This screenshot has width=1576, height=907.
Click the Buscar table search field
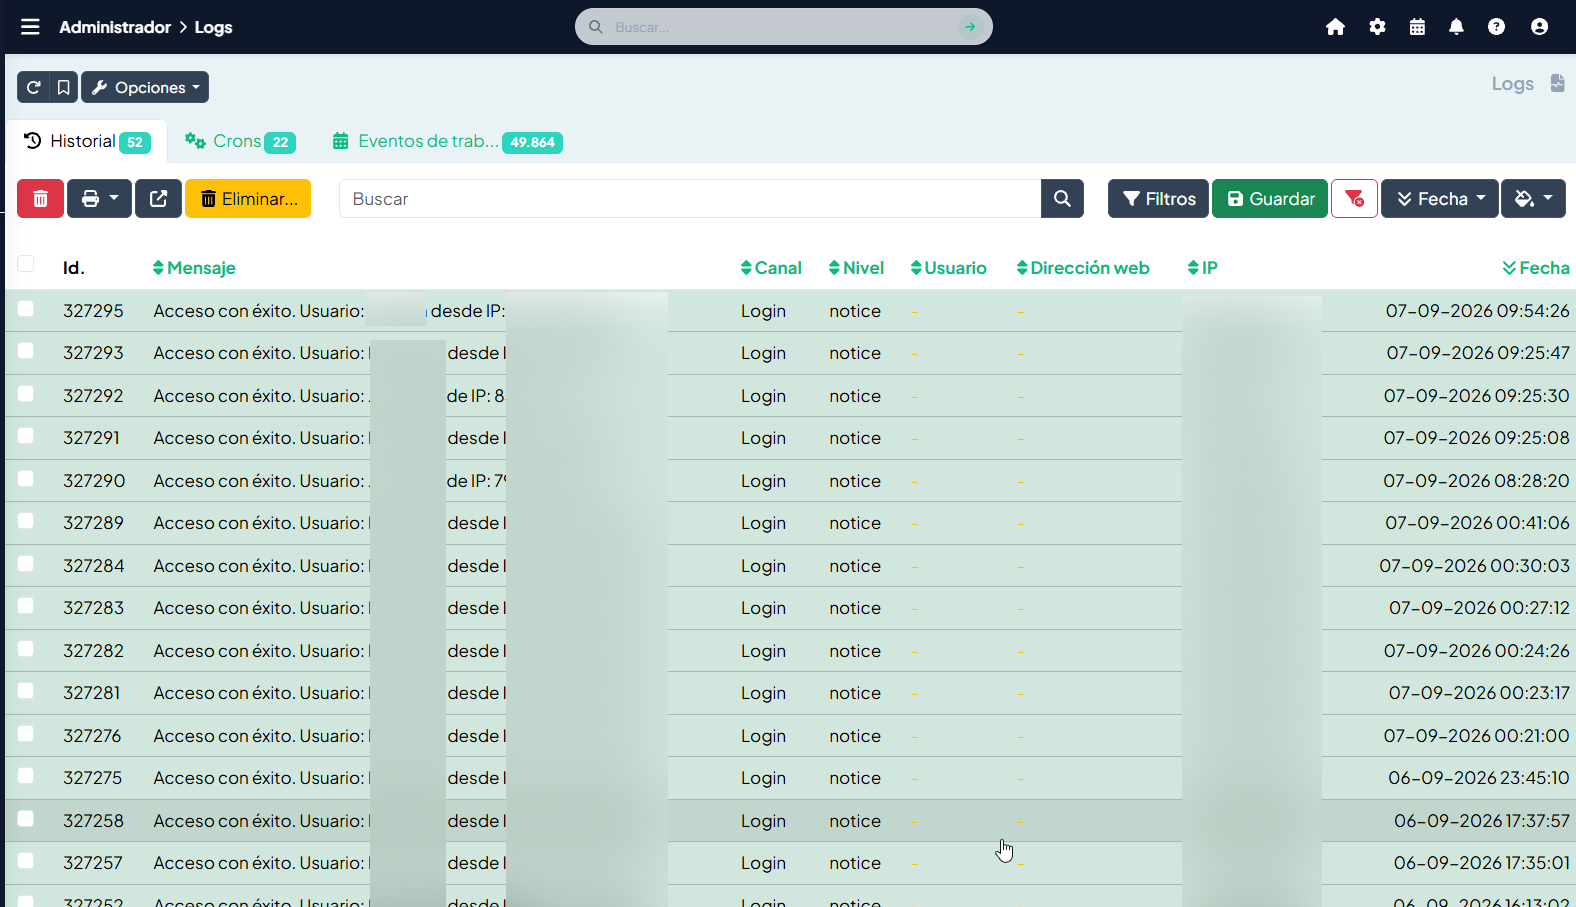690,198
